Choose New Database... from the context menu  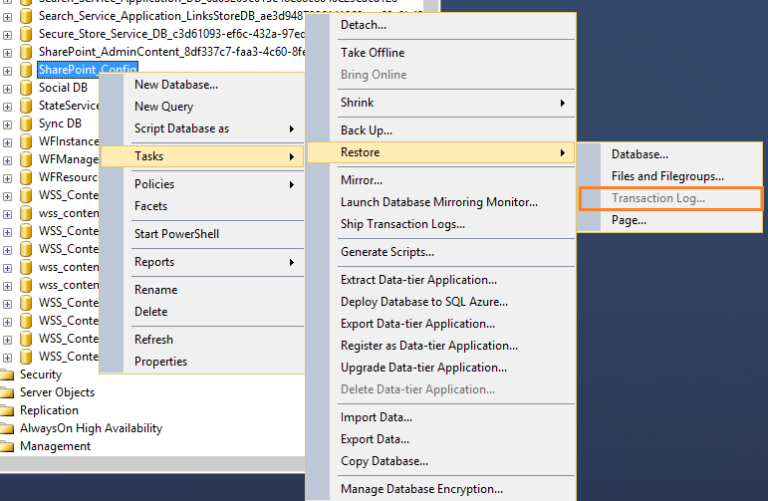click(202, 85)
